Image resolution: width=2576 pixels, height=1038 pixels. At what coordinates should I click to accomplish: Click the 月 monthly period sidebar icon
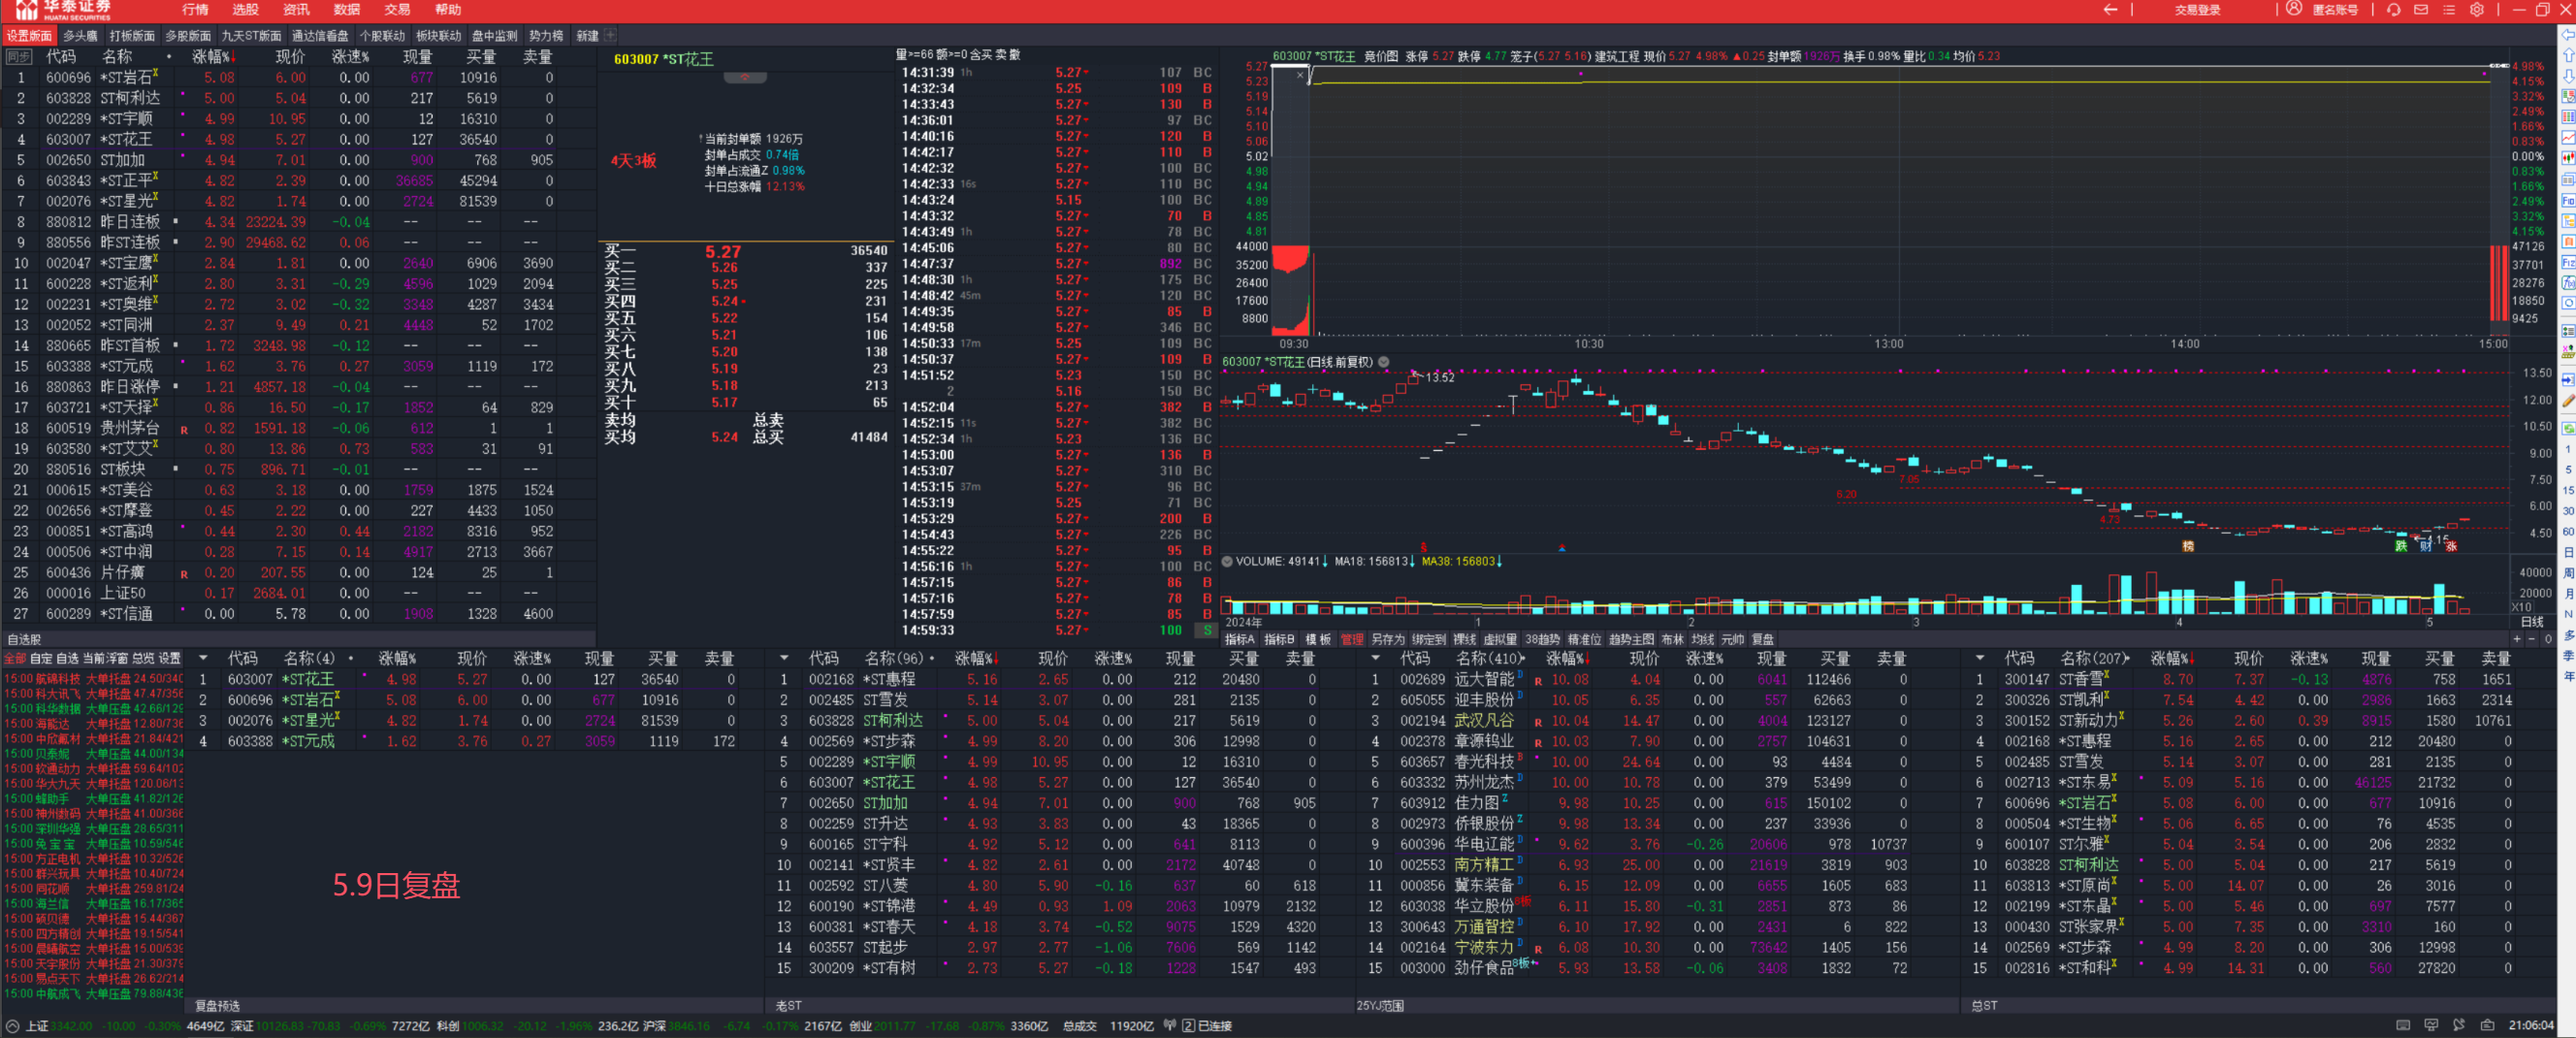coord(2568,594)
